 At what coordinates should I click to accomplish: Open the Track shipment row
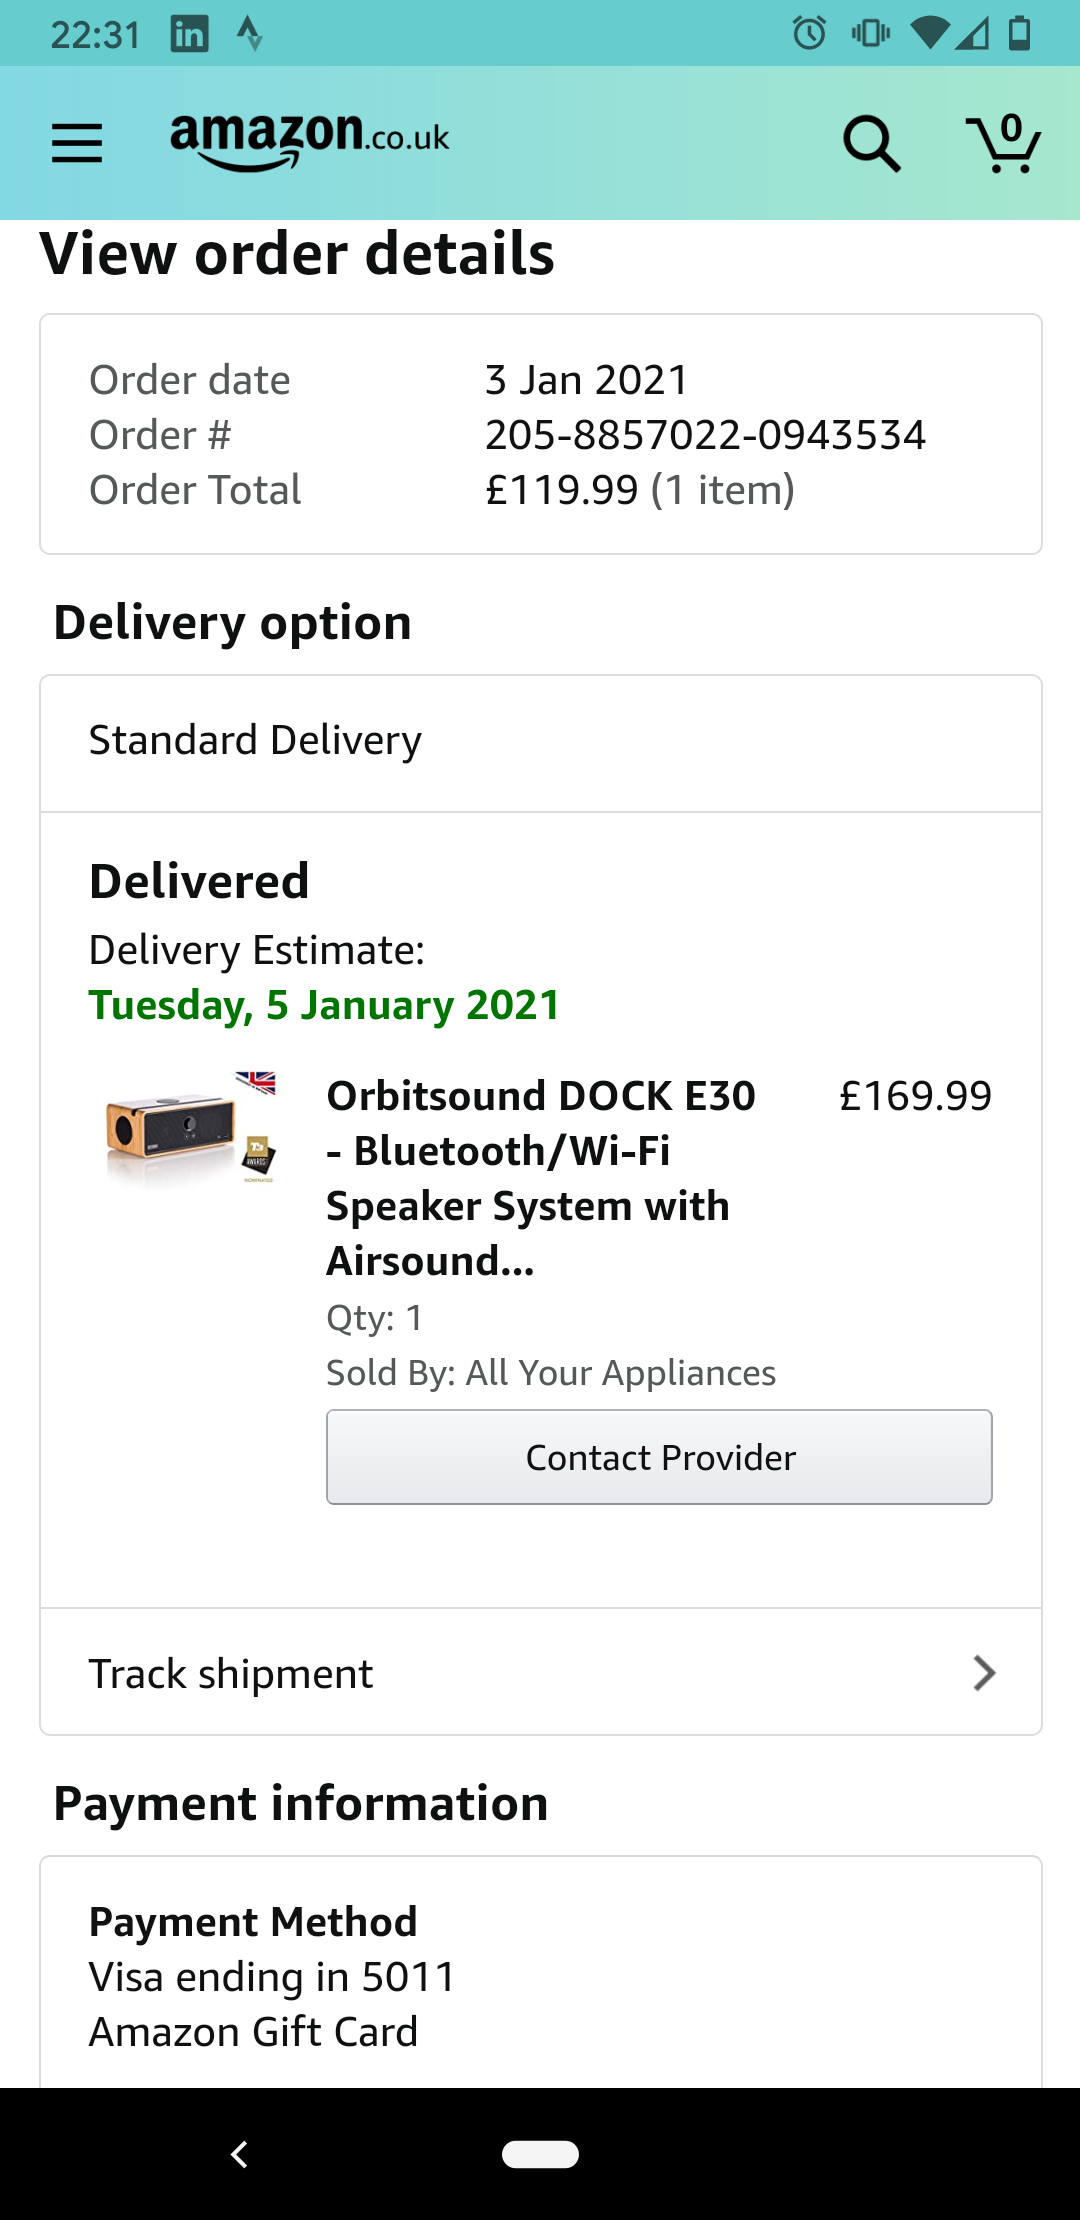coord(541,1672)
